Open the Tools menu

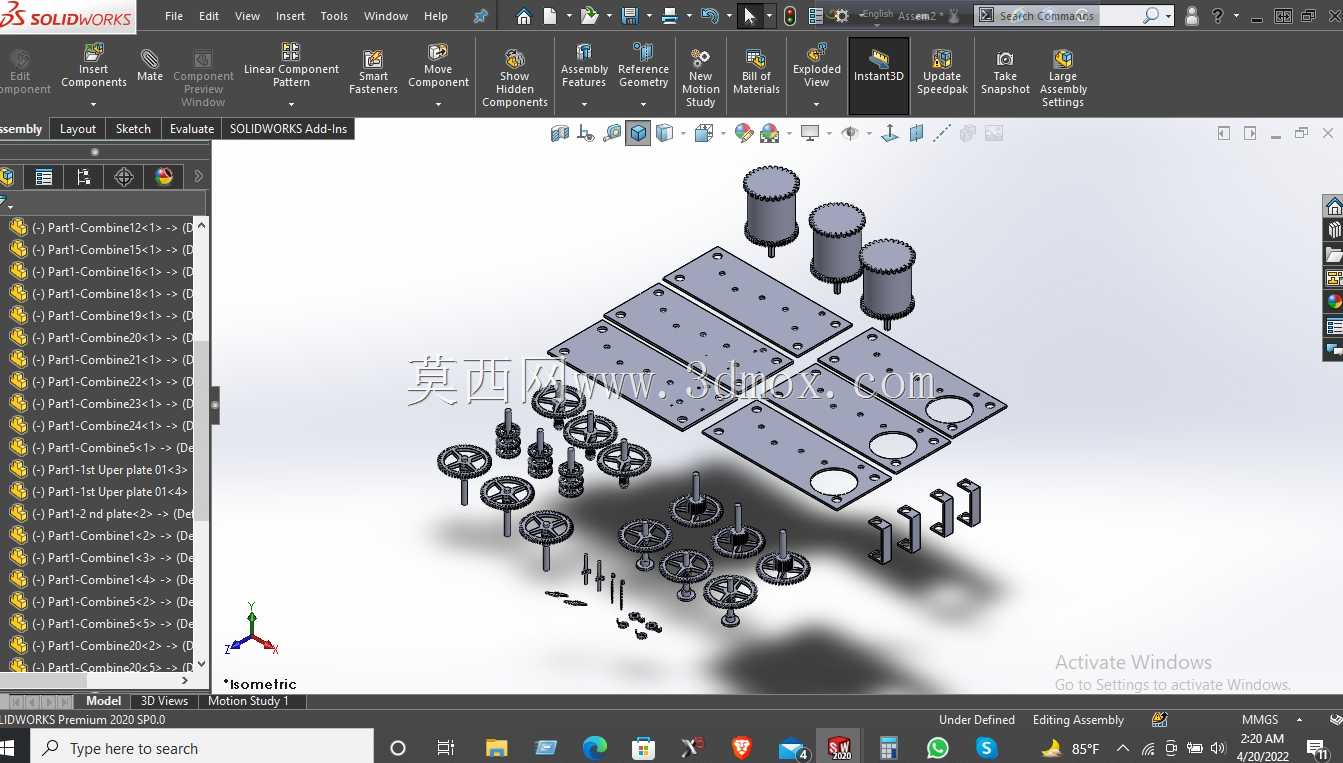[x=334, y=16]
